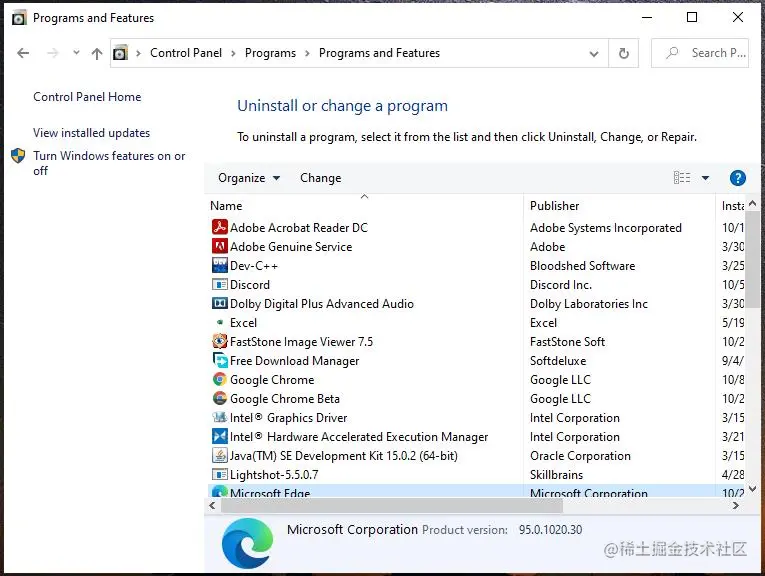Screen dimensions: 765x576
Task: Click the Control Panel breadcrumb
Action: pyautogui.click(x=186, y=53)
